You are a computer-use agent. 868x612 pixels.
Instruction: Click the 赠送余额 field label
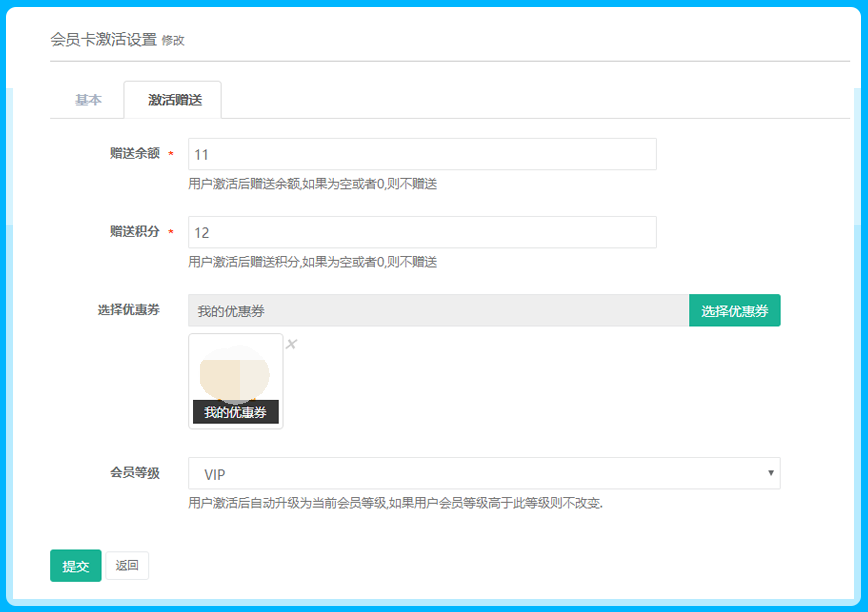coord(135,153)
